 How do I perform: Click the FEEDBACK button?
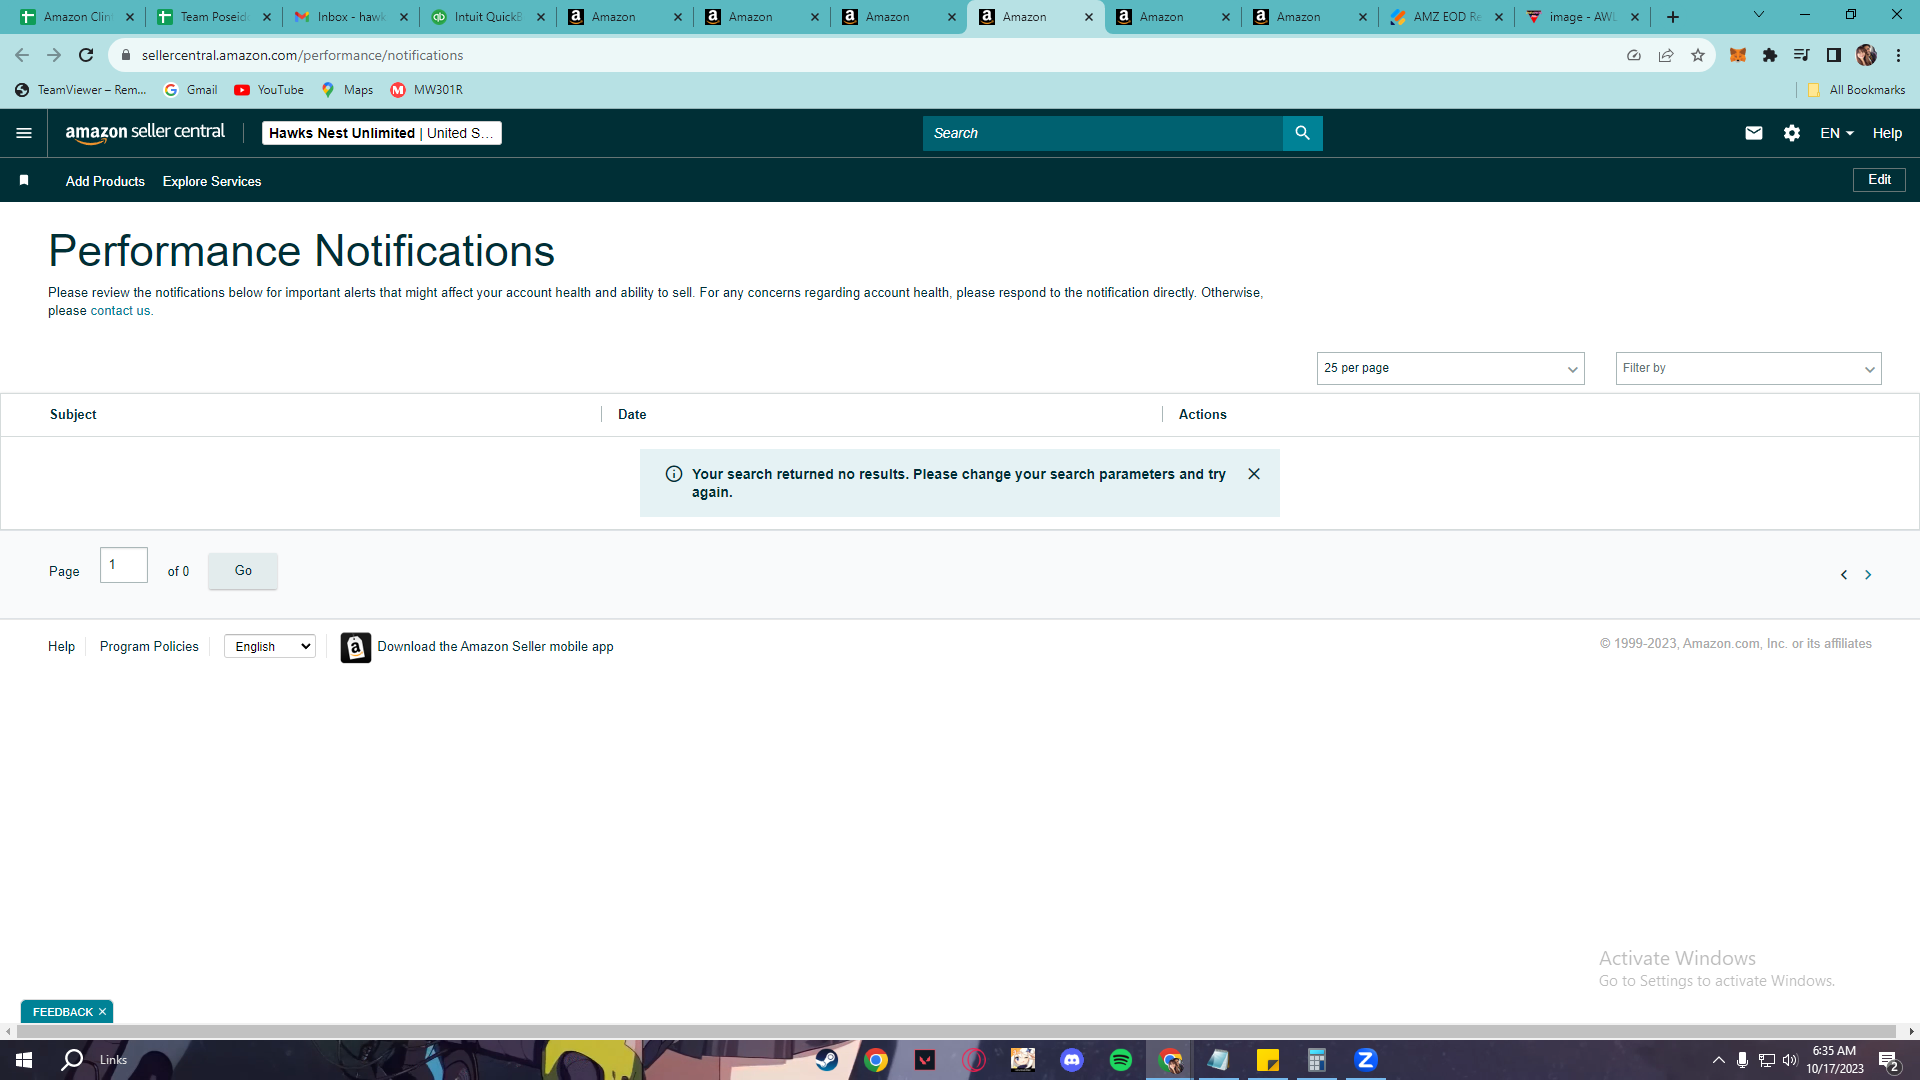click(62, 1012)
